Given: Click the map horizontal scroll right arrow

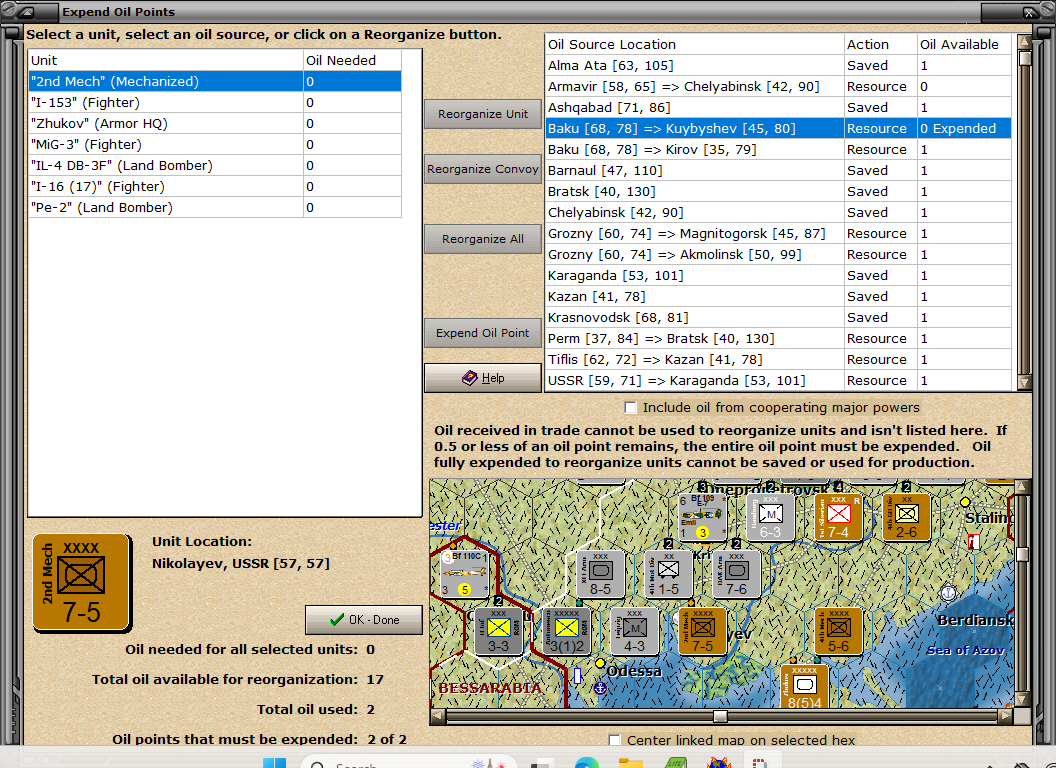Looking at the screenshot, I should [1005, 715].
